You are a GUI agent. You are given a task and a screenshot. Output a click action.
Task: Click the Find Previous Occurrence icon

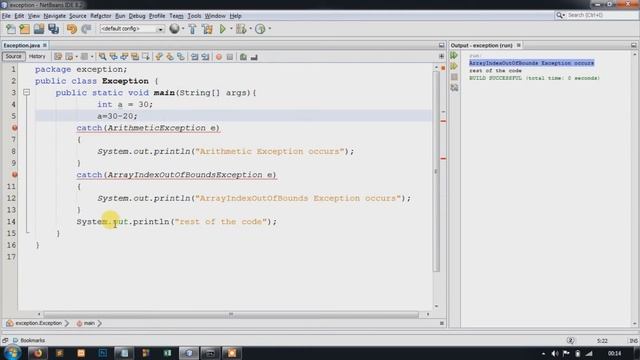(x=113, y=57)
